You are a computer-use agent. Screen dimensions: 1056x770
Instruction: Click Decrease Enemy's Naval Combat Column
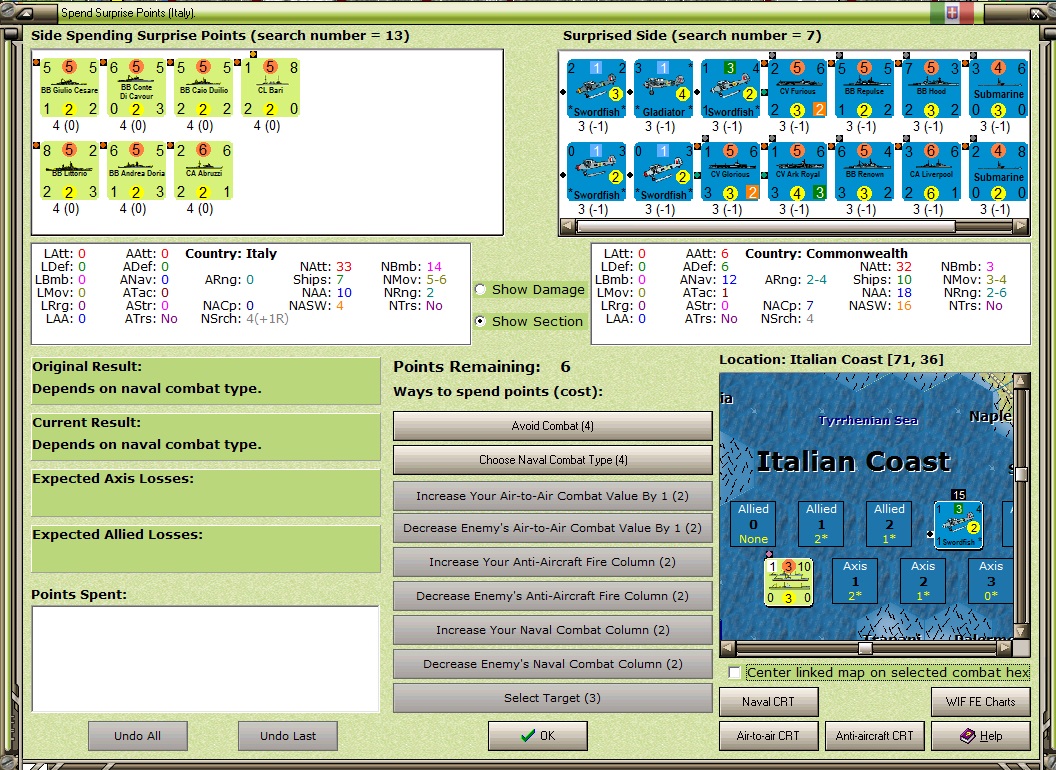(552, 664)
